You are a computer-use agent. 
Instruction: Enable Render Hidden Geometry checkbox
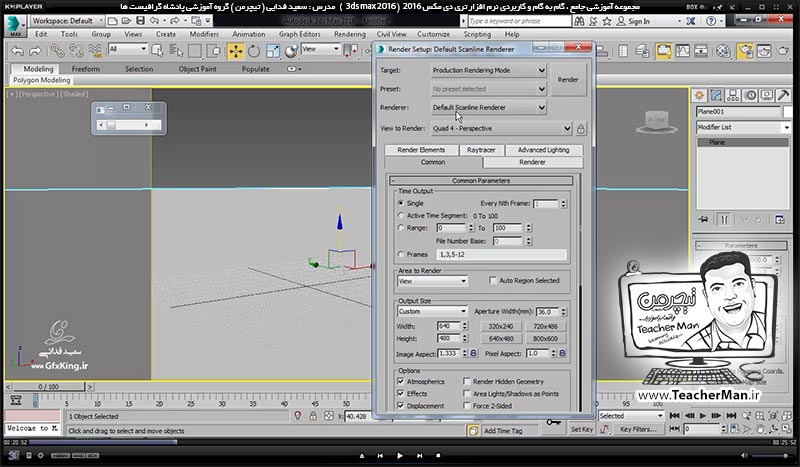click(x=466, y=381)
